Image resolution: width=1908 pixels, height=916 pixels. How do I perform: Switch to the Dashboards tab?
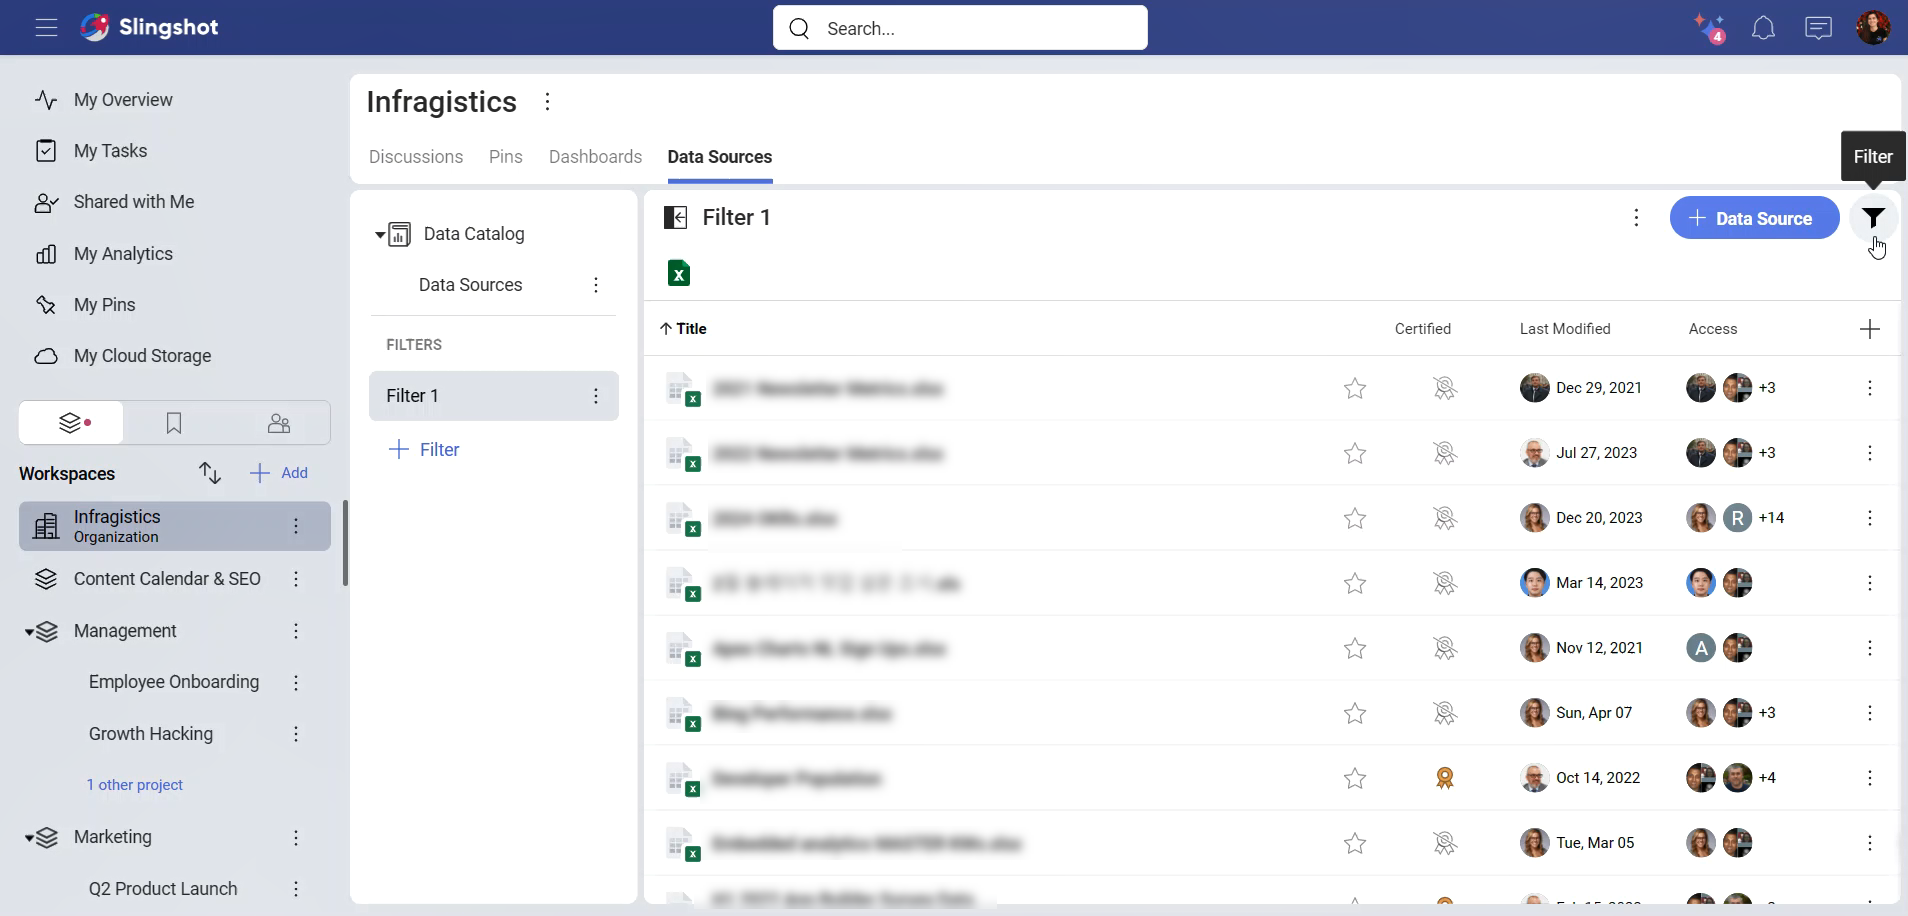click(x=595, y=157)
